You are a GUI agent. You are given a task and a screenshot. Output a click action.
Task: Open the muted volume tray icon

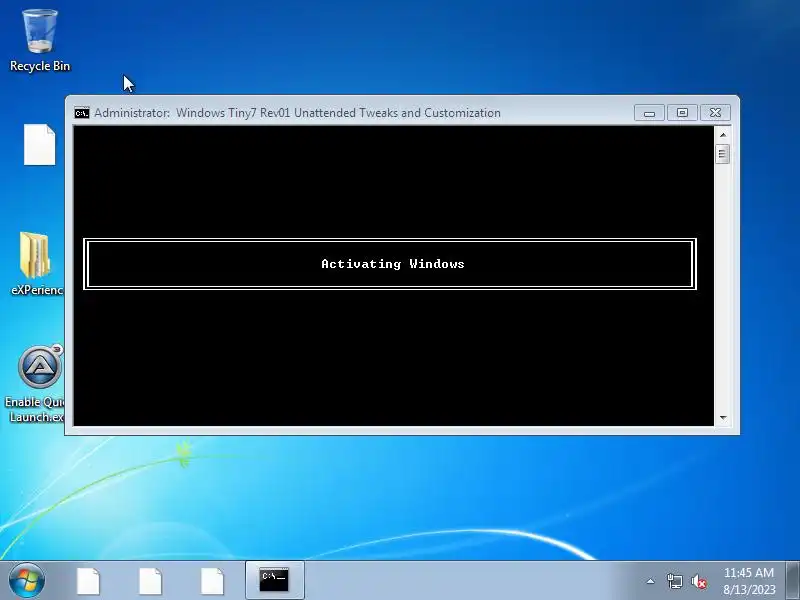tap(699, 581)
